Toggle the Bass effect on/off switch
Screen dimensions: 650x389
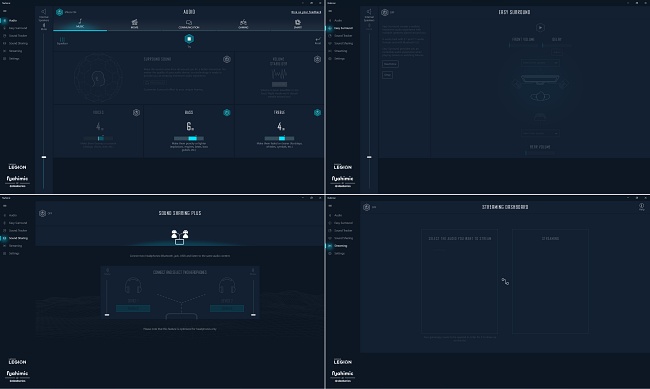pyautogui.click(x=227, y=112)
